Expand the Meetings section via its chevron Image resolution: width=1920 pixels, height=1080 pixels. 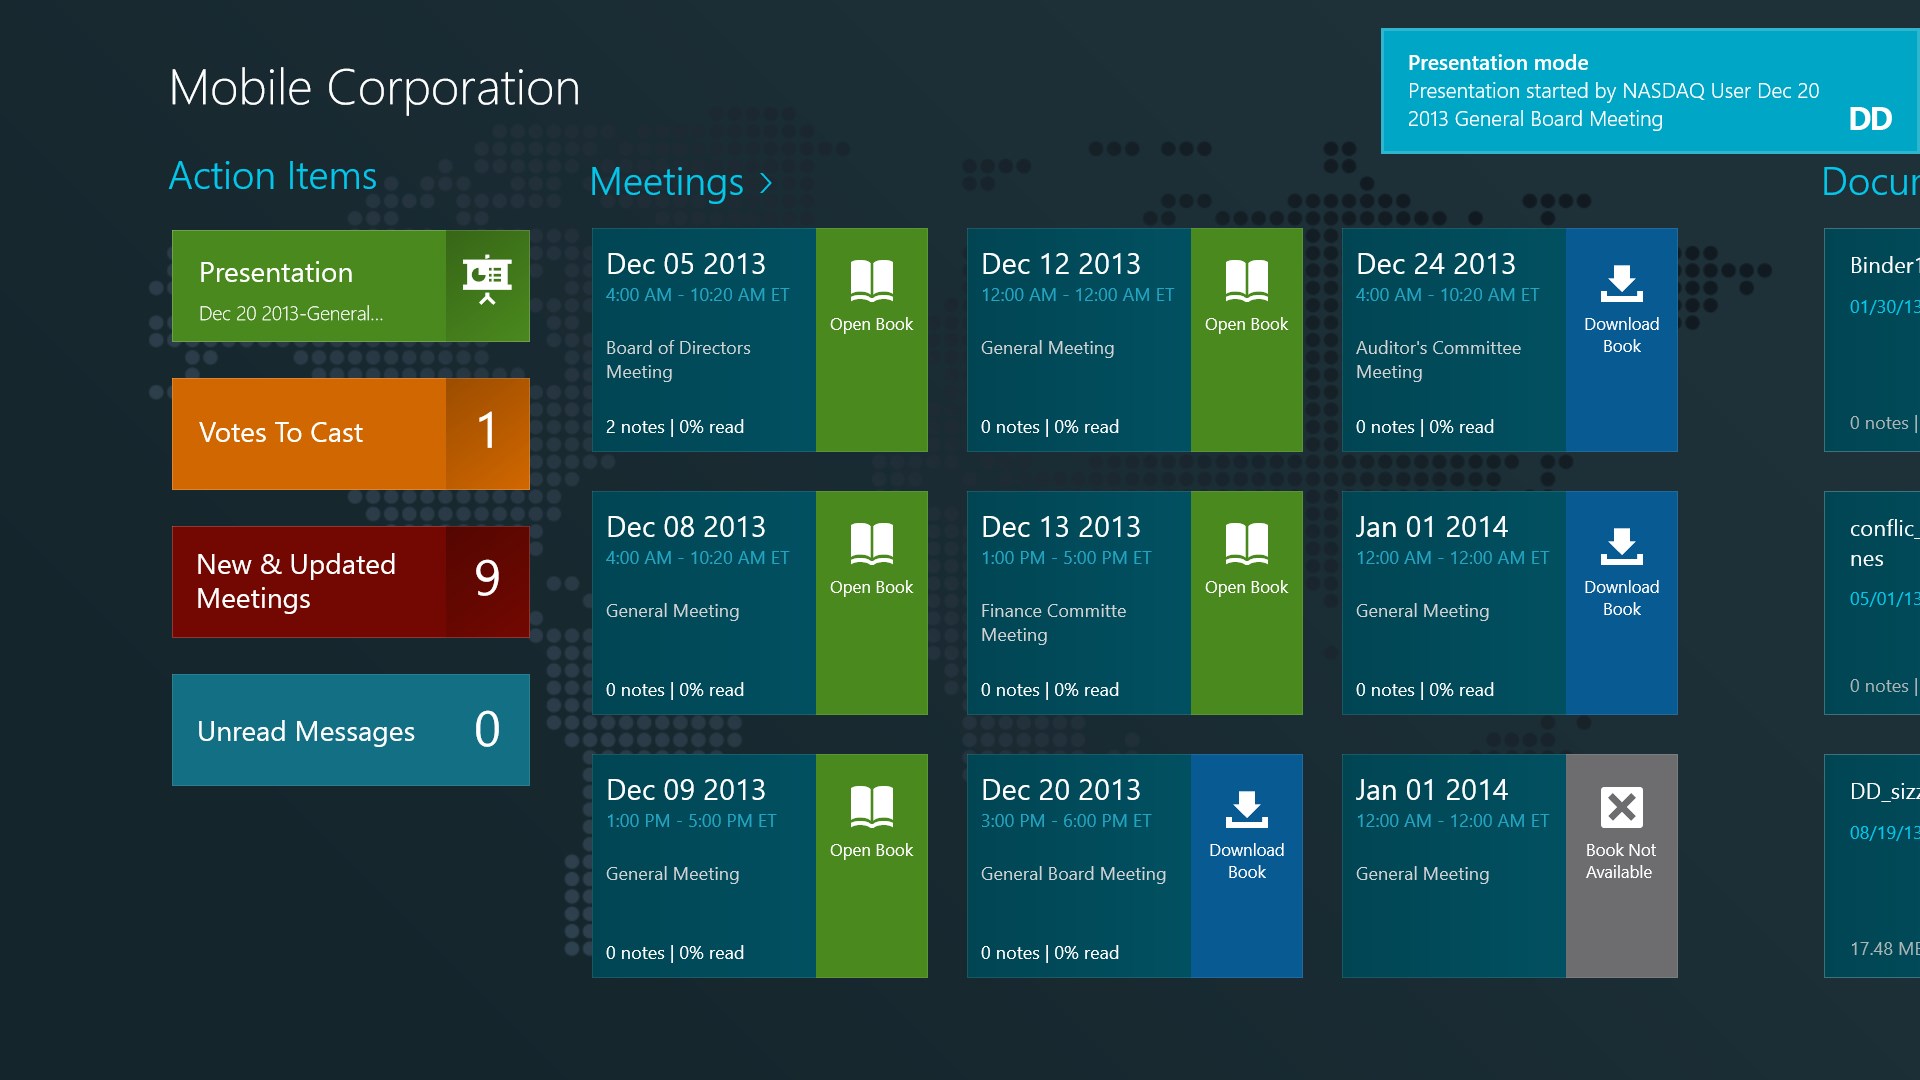(x=766, y=183)
